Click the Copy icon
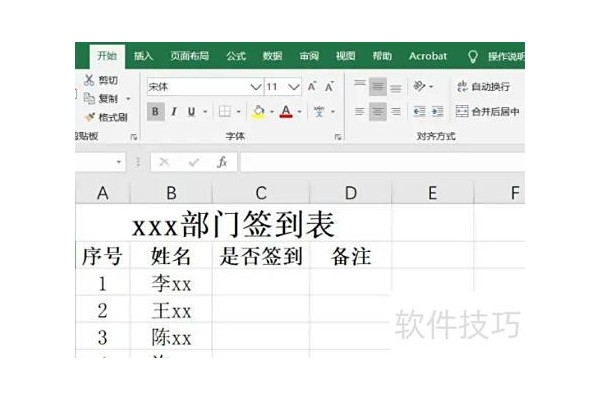The image size is (600, 400). (89, 98)
